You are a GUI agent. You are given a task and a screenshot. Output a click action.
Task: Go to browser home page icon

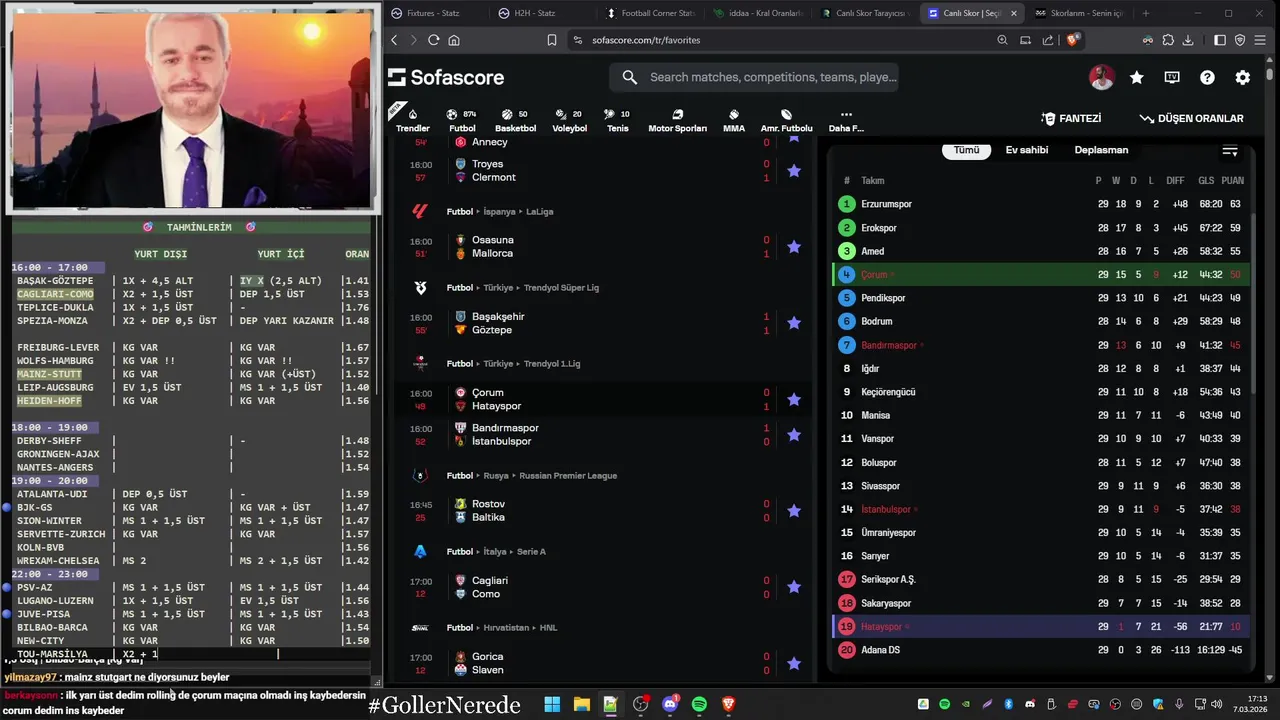(454, 40)
